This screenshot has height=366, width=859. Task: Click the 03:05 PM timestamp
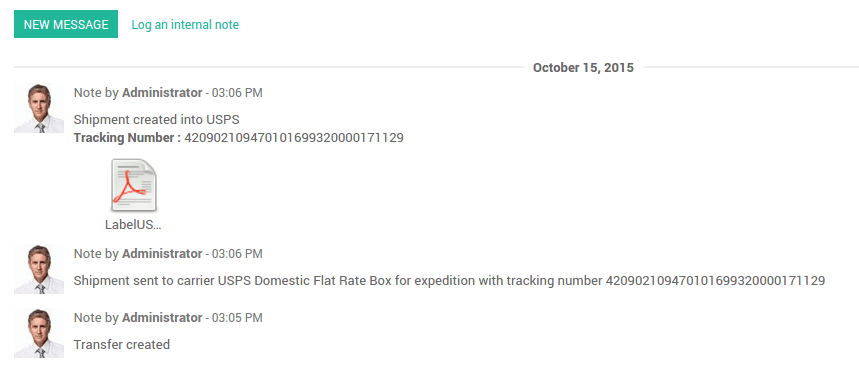click(x=237, y=318)
